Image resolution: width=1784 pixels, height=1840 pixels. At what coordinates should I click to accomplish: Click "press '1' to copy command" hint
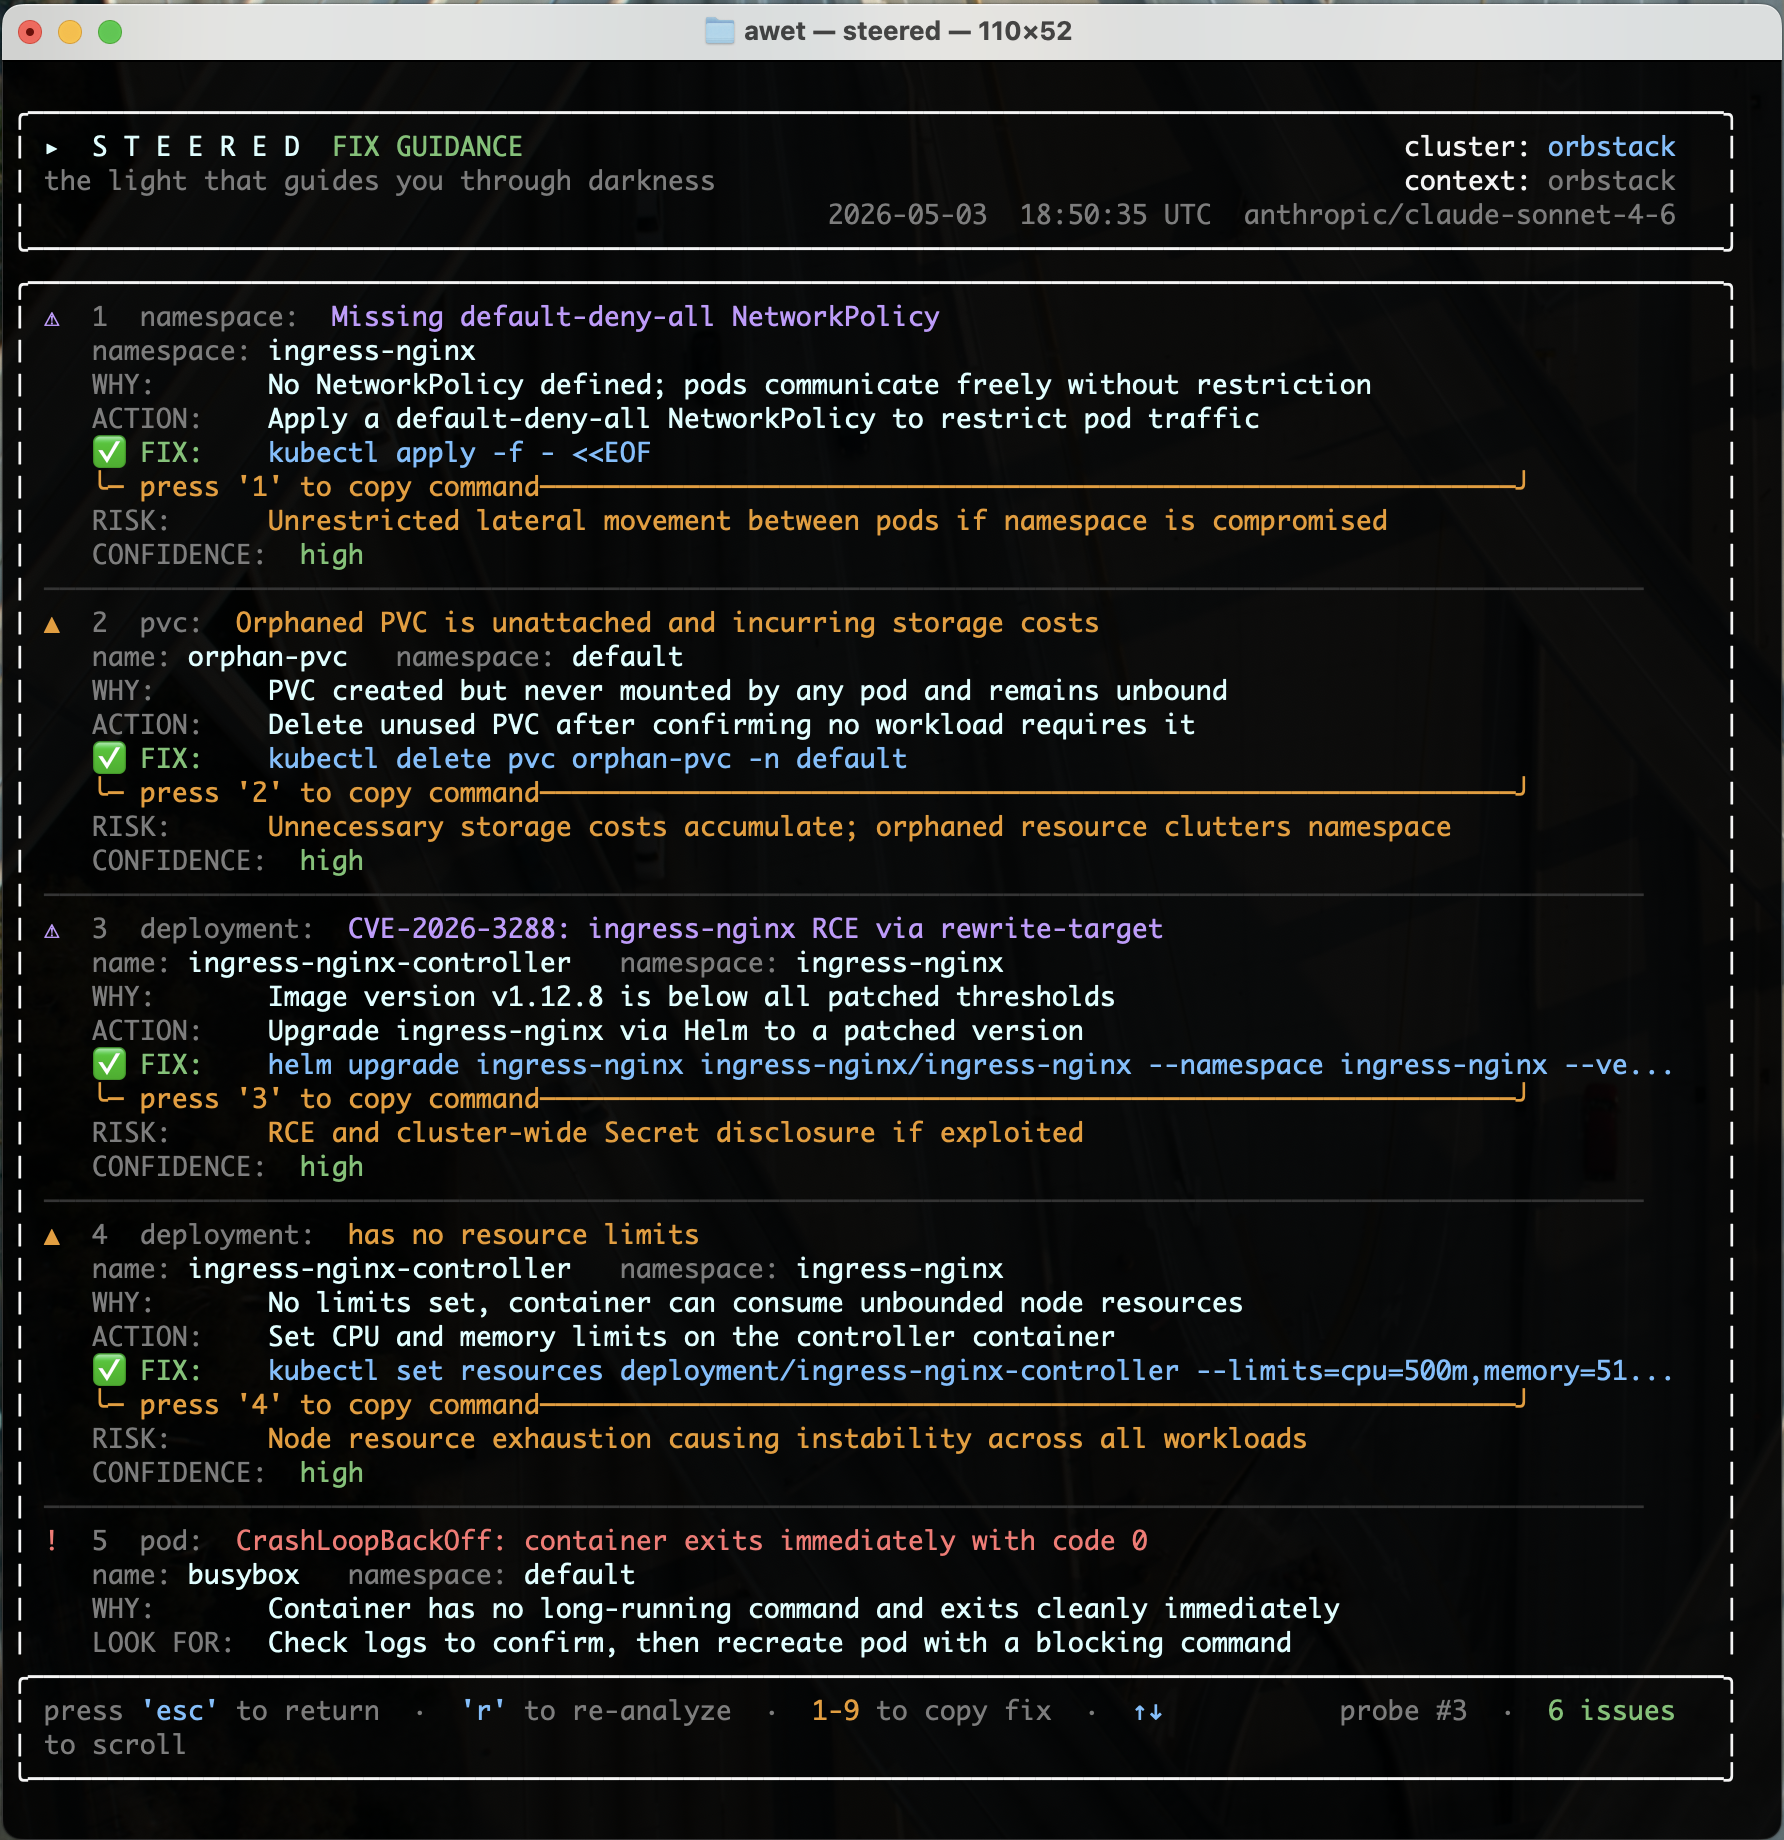(x=339, y=487)
